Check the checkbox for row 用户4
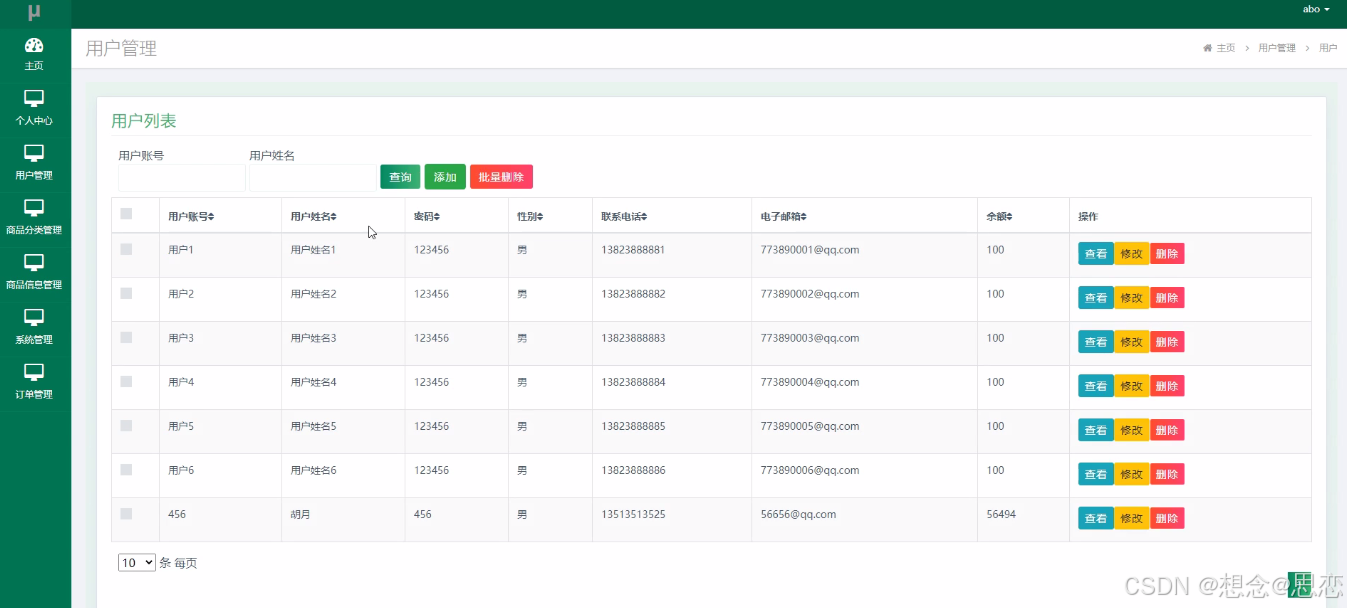 [x=126, y=381]
